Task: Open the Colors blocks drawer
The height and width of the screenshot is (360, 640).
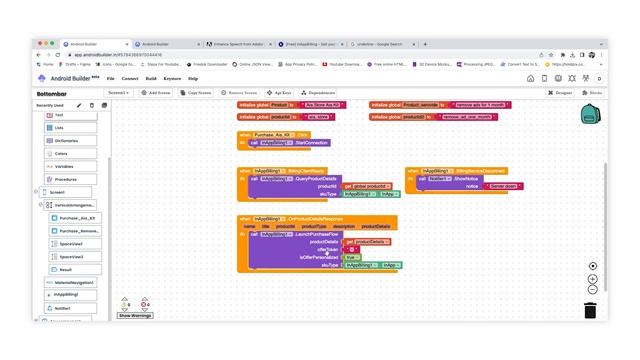Action: [x=71, y=153]
